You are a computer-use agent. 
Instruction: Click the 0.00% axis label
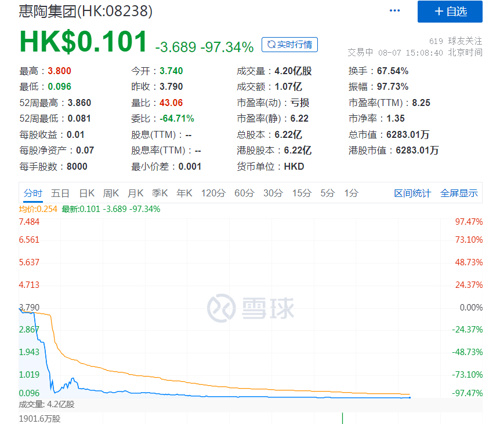tap(471, 307)
